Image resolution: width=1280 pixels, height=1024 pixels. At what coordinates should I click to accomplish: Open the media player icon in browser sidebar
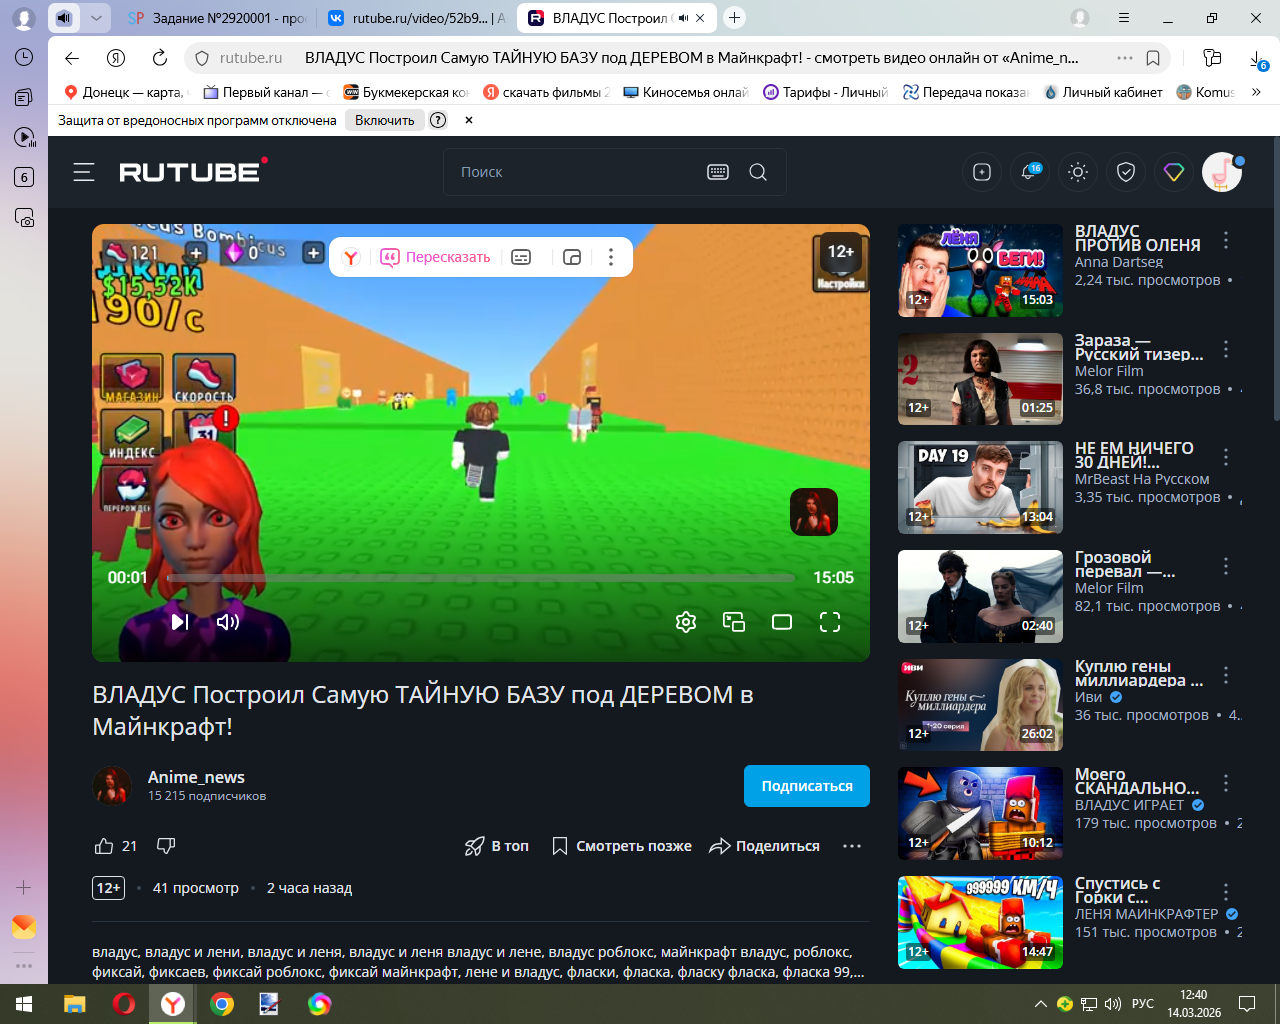(24, 137)
